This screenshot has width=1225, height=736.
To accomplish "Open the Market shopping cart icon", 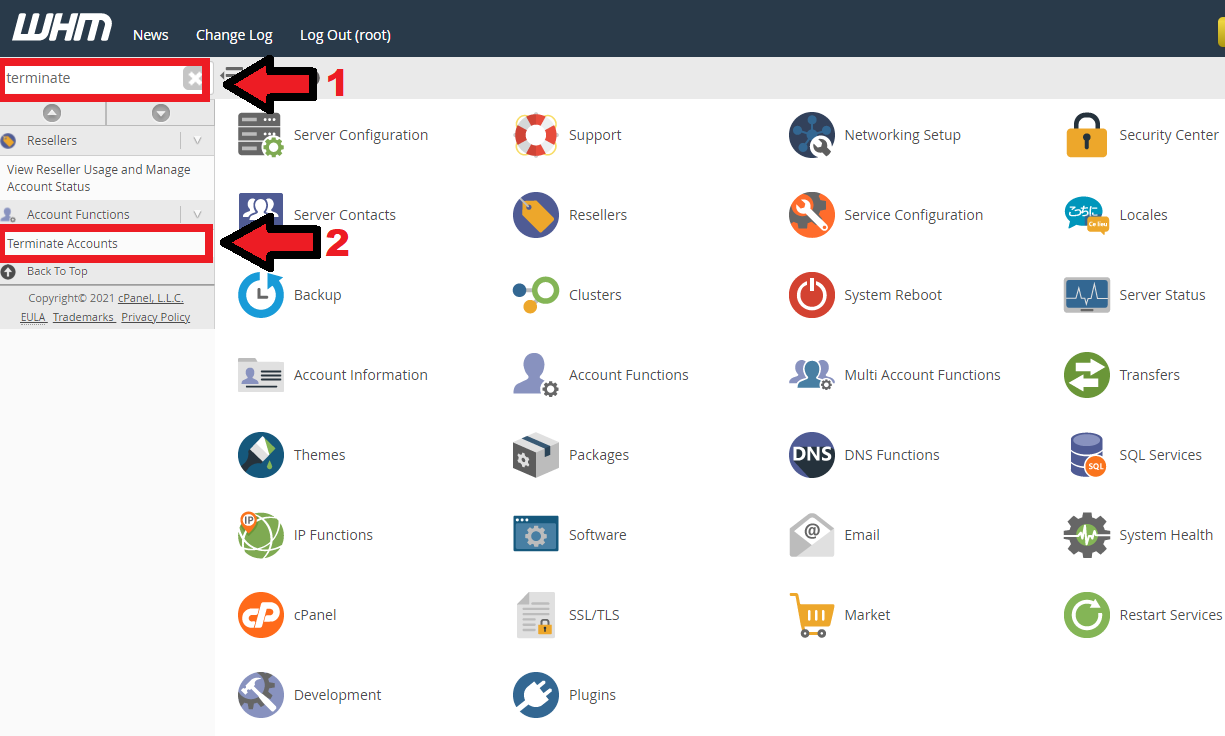I will (811, 615).
